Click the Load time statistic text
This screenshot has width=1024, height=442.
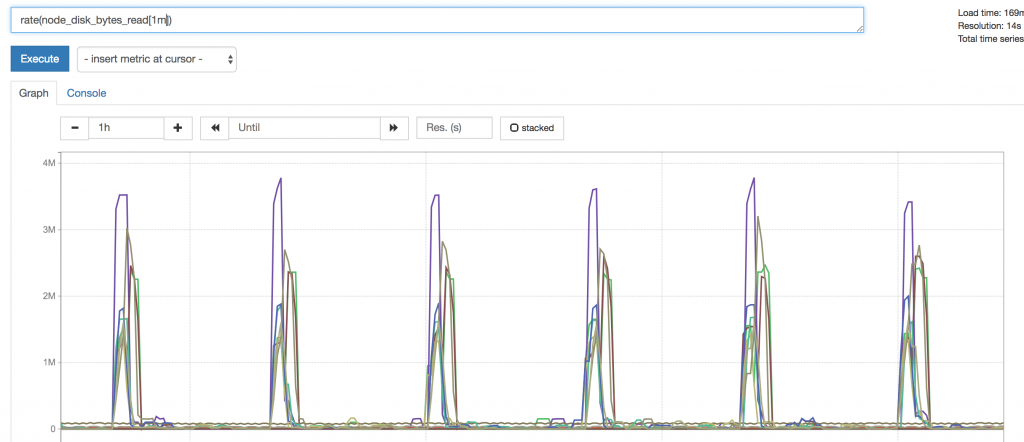990,12
